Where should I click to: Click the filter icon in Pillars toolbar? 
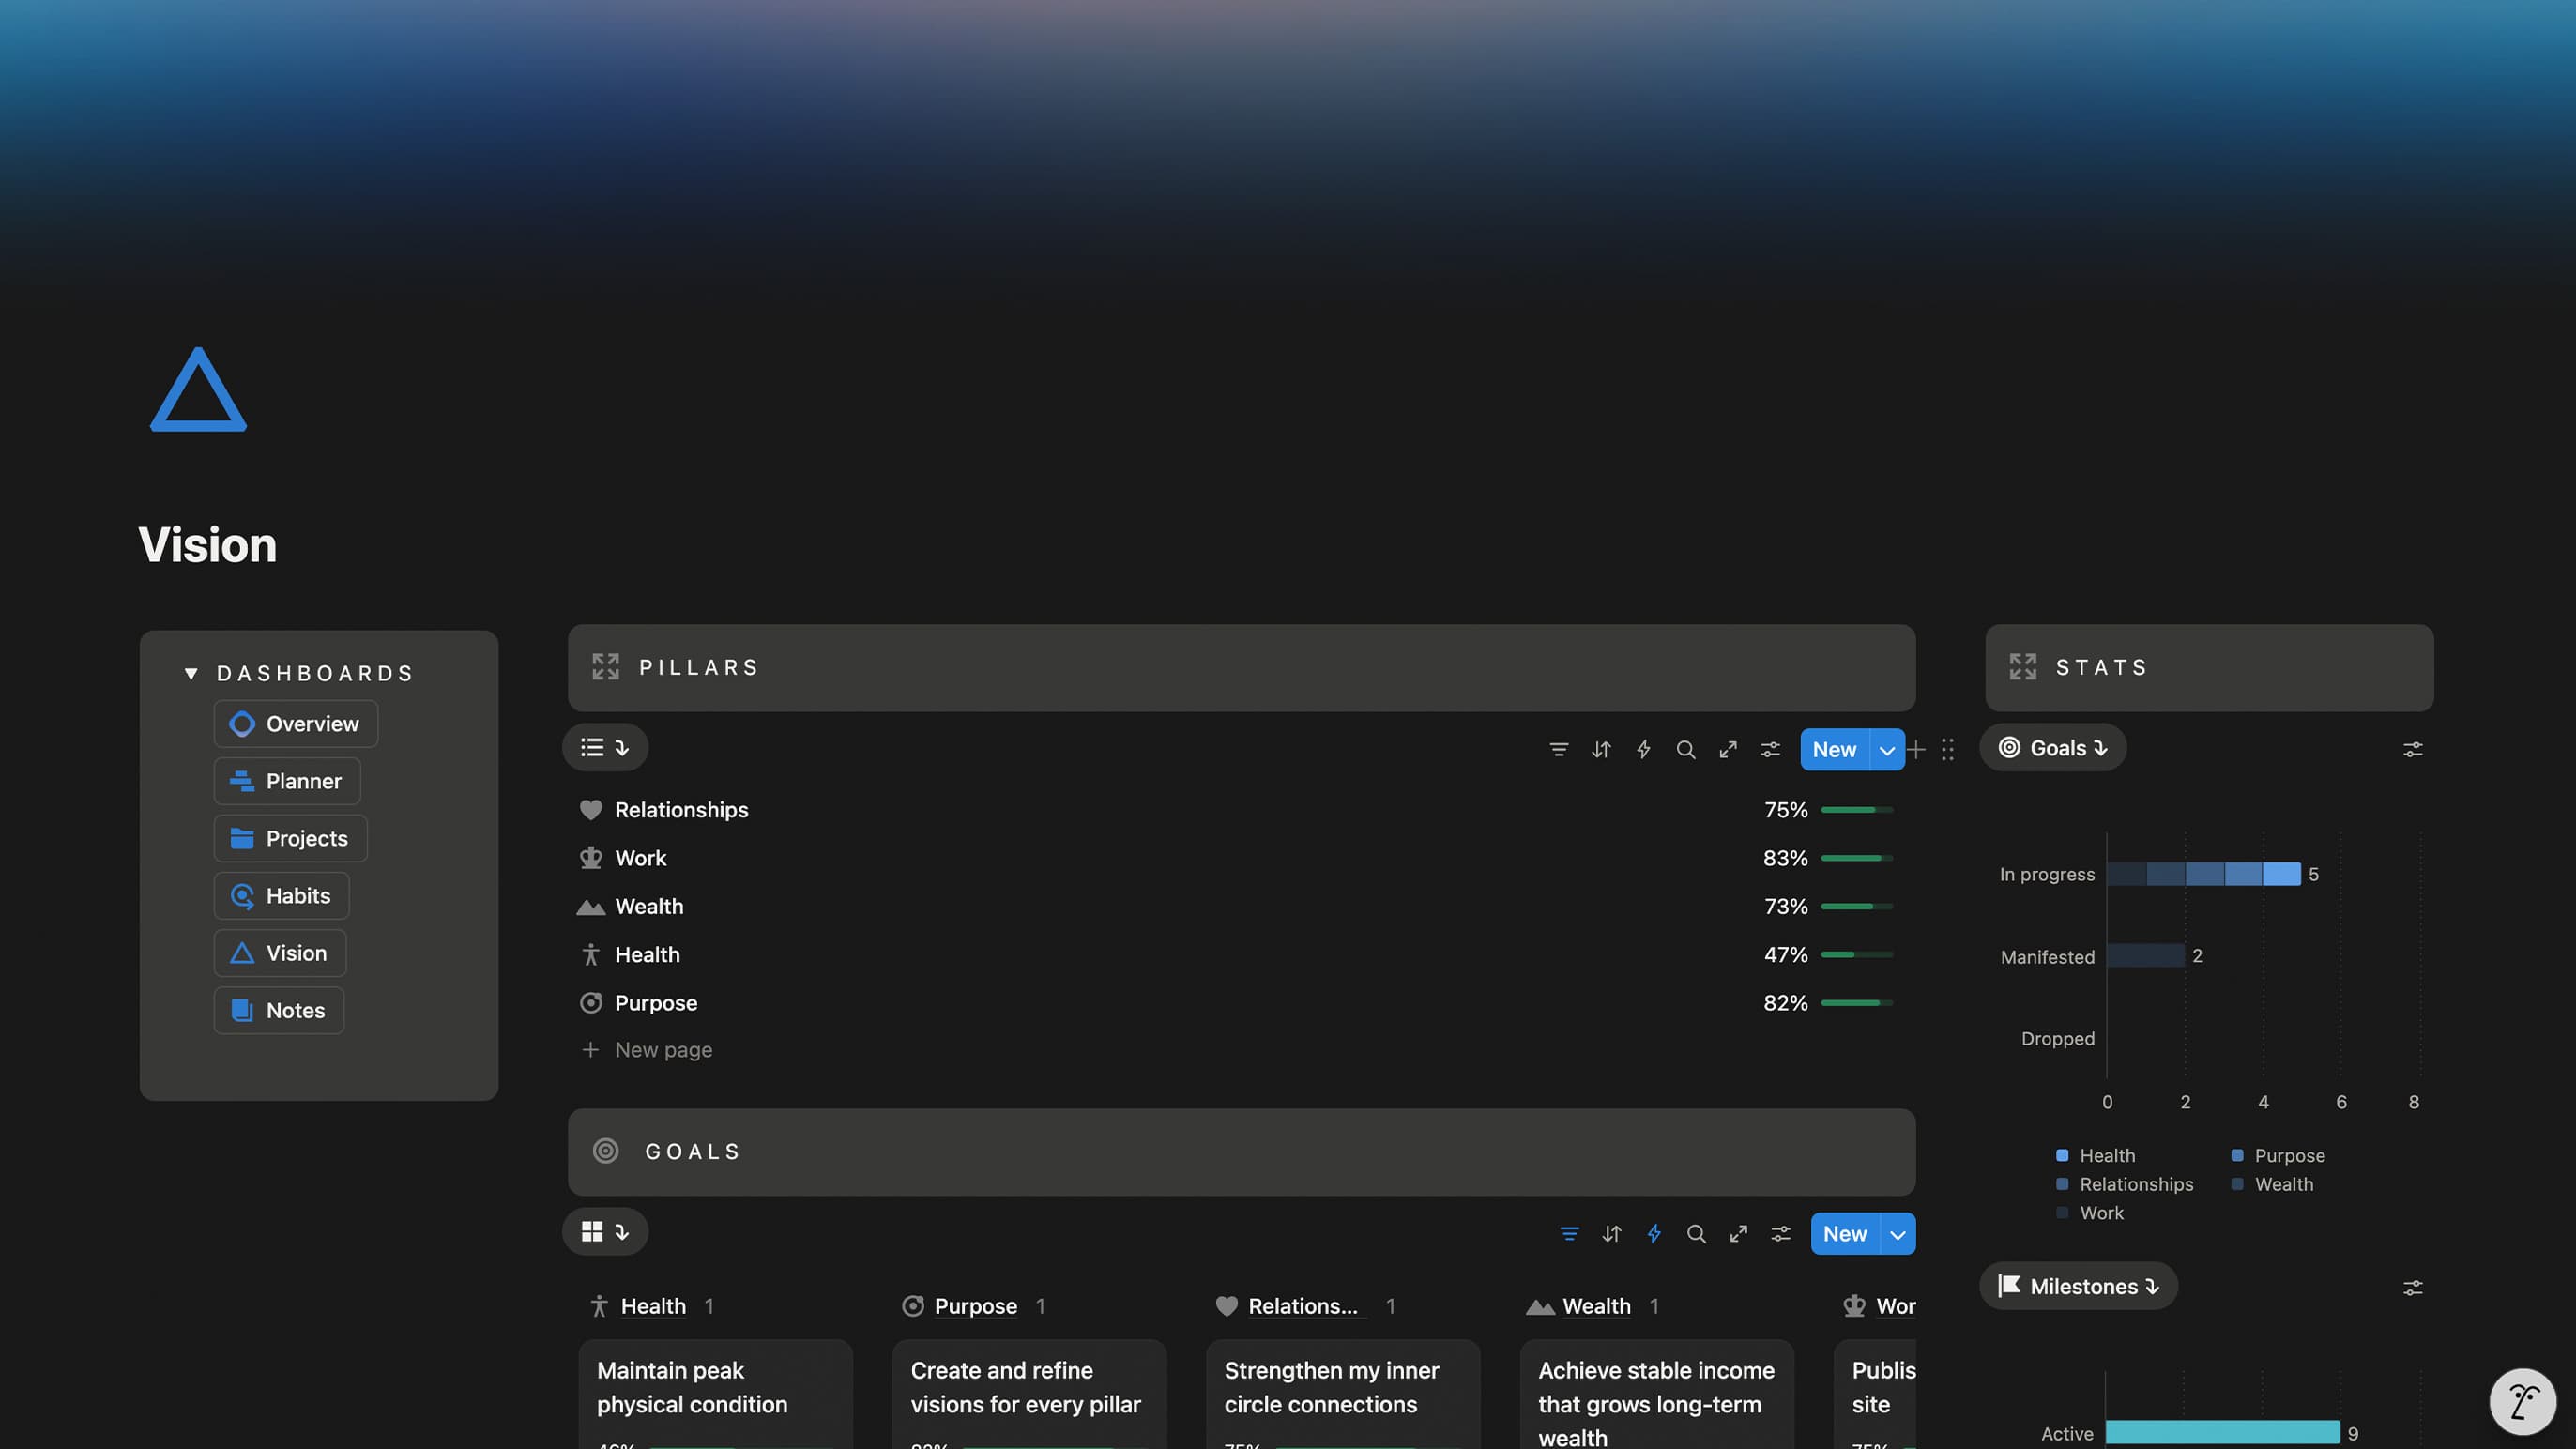point(1558,749)
